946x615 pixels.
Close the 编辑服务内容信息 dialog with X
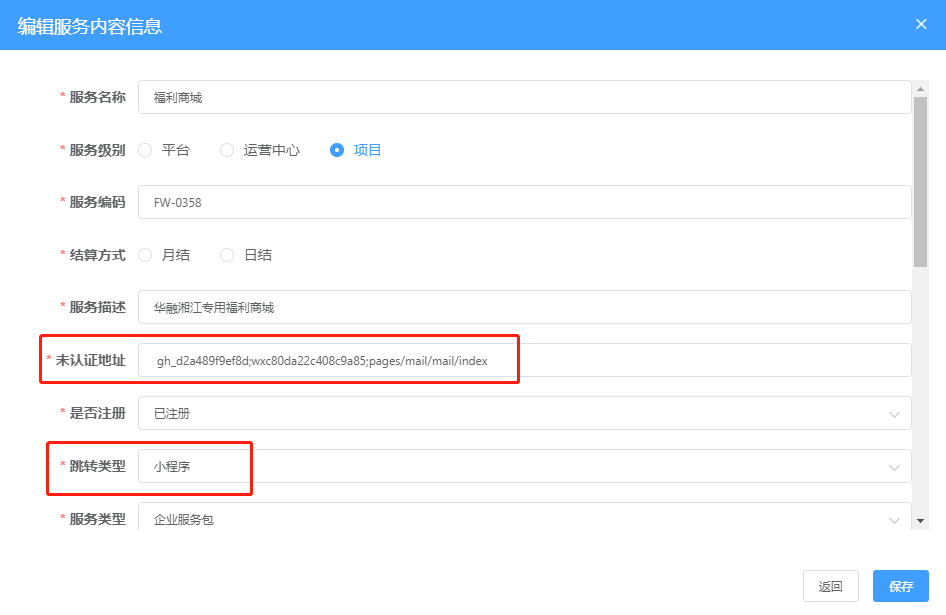click(x=921, y=24)
